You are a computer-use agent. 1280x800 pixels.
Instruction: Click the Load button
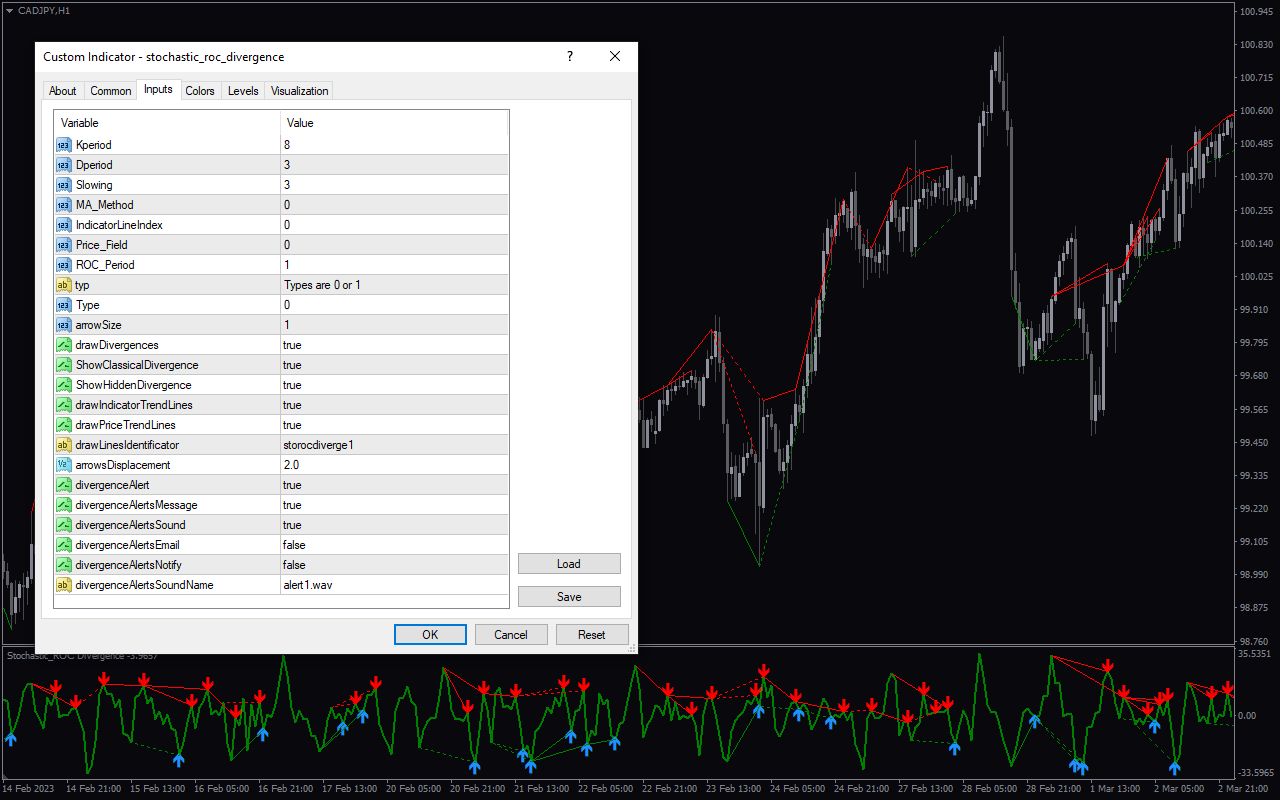click(x=569, y=564)
